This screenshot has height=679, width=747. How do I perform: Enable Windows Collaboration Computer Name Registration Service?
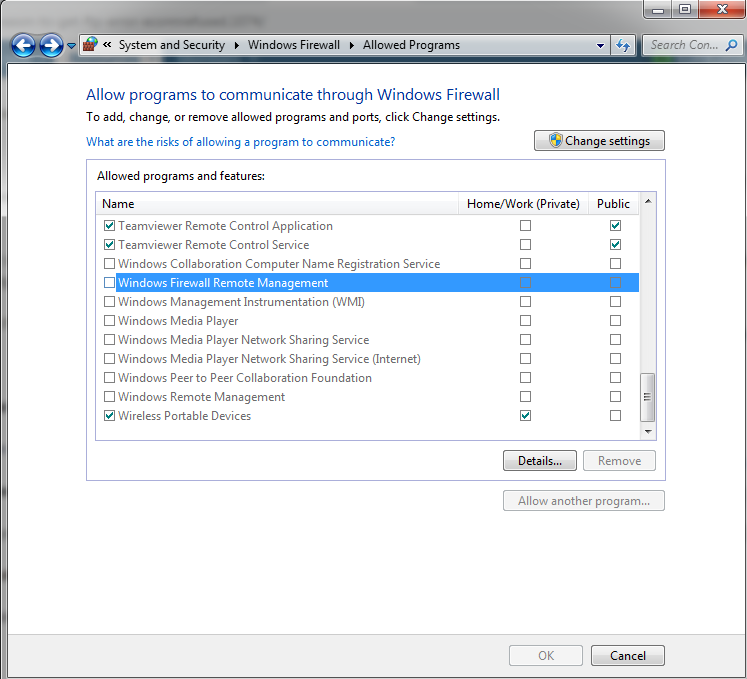(x=110, y=263)
